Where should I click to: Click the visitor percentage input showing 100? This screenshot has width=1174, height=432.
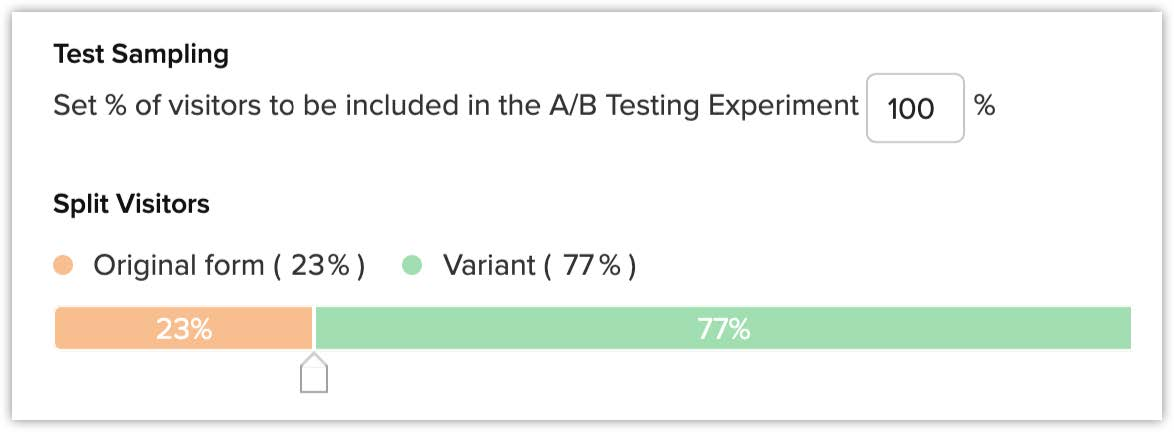914,108
